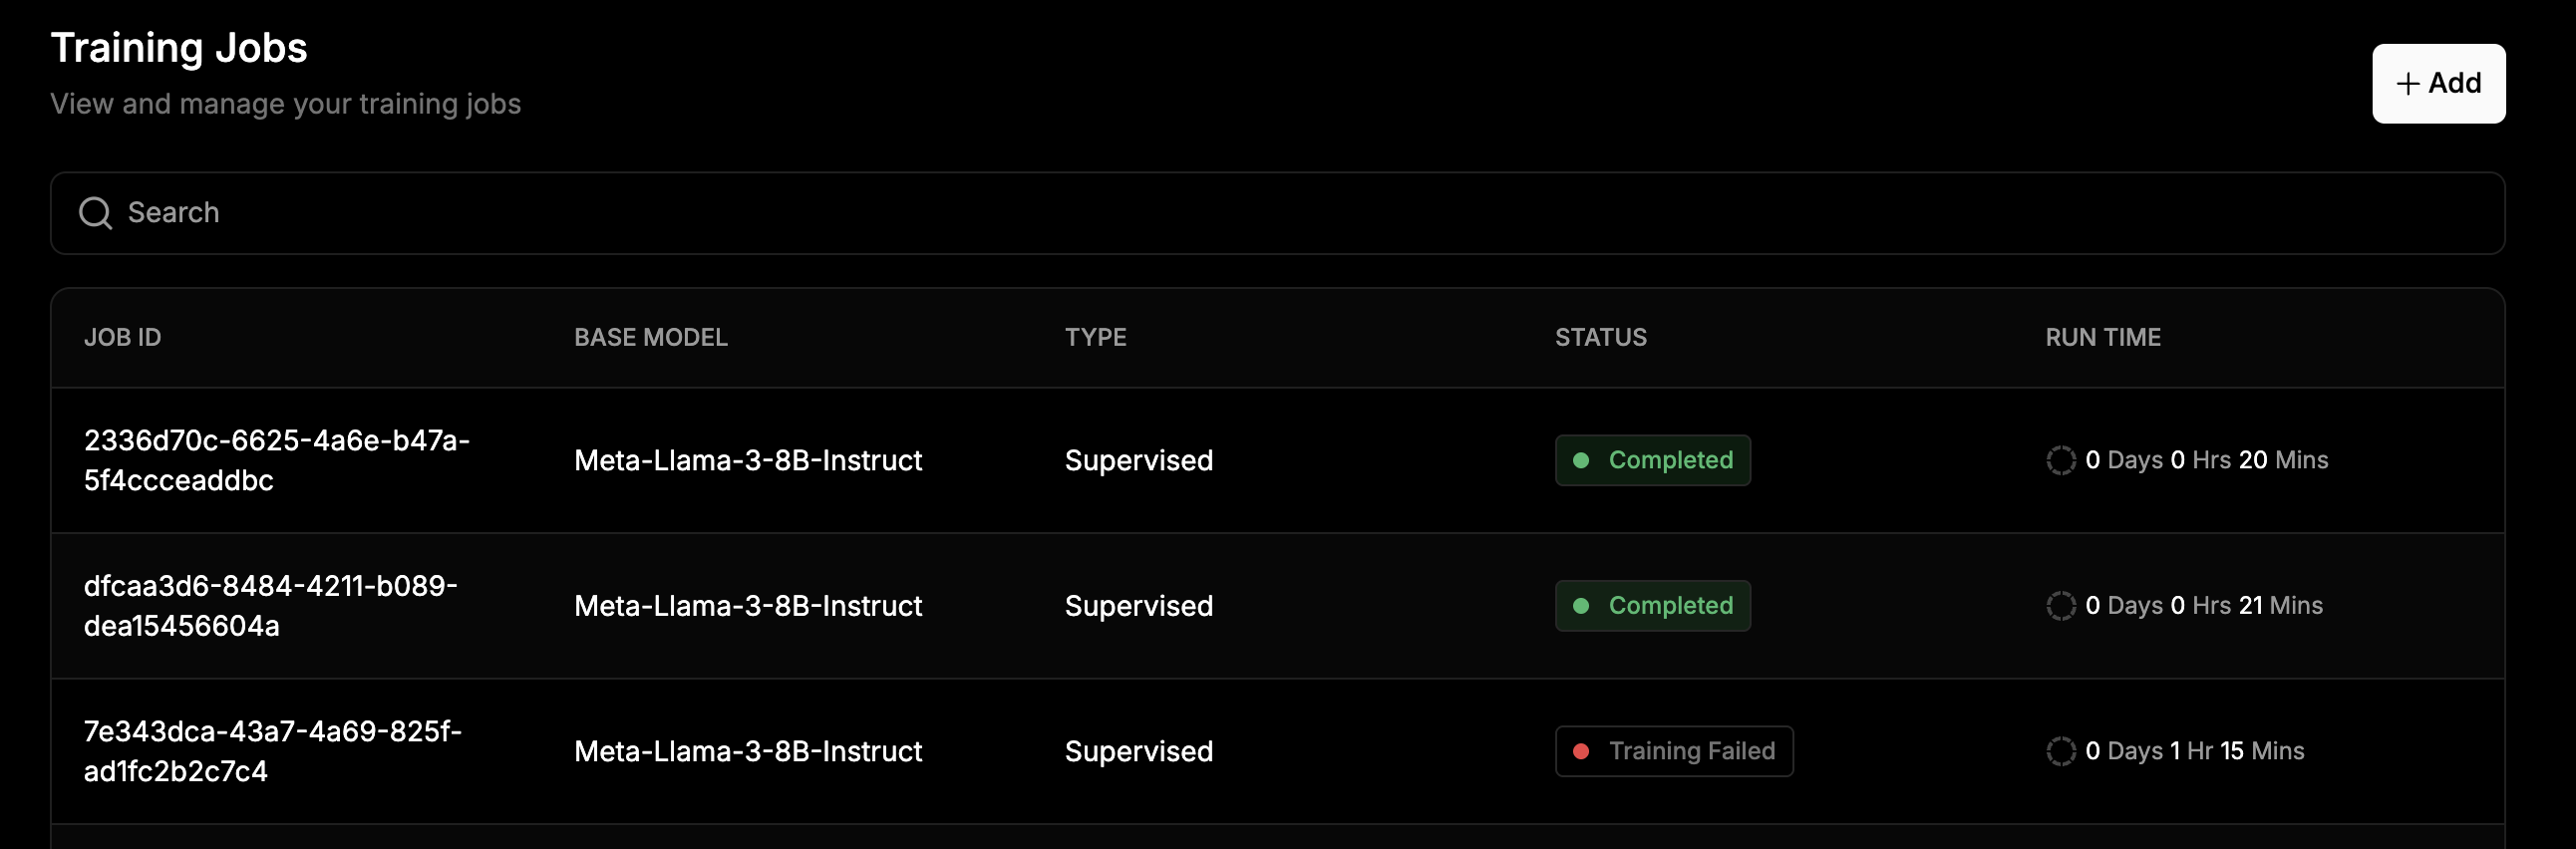Open job 7e343dca-43a7-4a69-825f-ad1fc2b2c7c4
Screen dimensions: 2576x849
coord(273,751)
